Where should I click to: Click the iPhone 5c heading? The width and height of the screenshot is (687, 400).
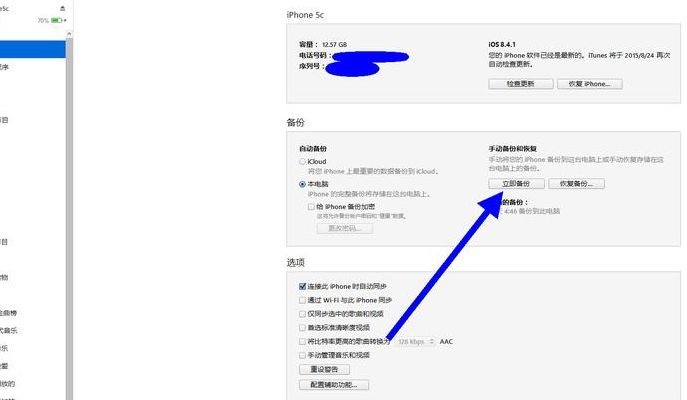305,15
